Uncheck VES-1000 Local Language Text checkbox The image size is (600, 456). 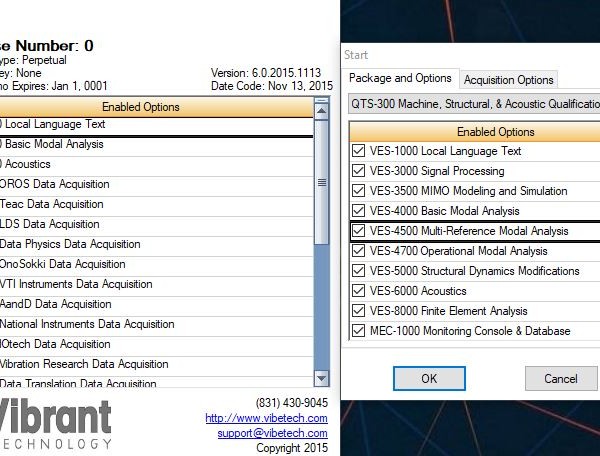[359, 151]
